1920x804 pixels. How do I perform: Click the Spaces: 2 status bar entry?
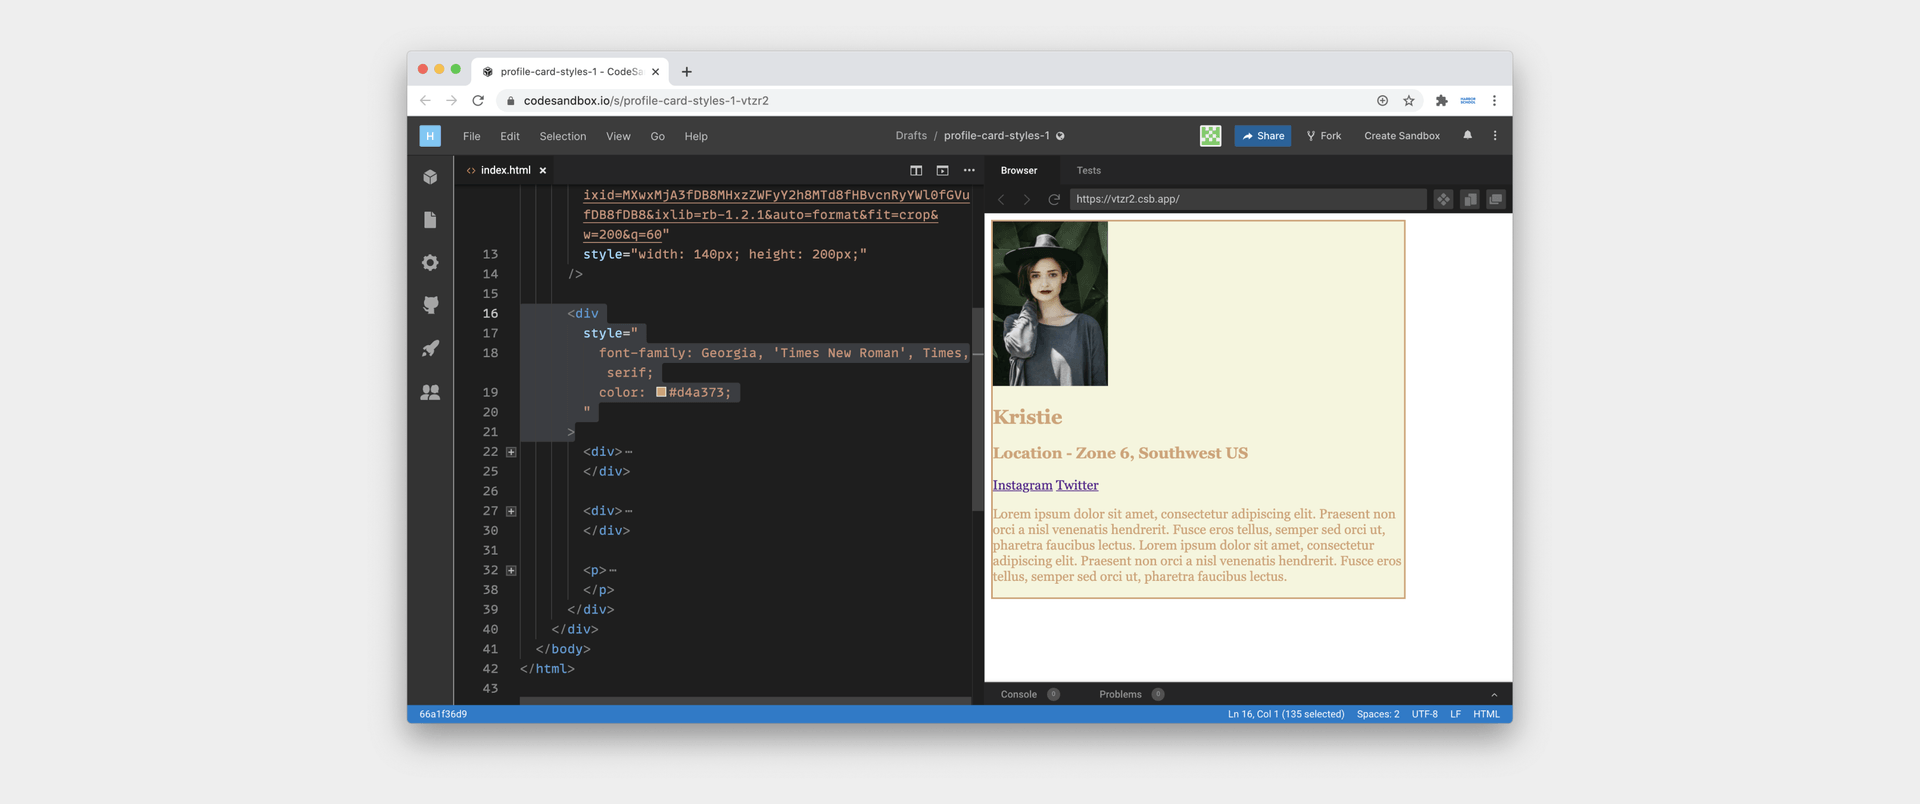coord(1378,714)
